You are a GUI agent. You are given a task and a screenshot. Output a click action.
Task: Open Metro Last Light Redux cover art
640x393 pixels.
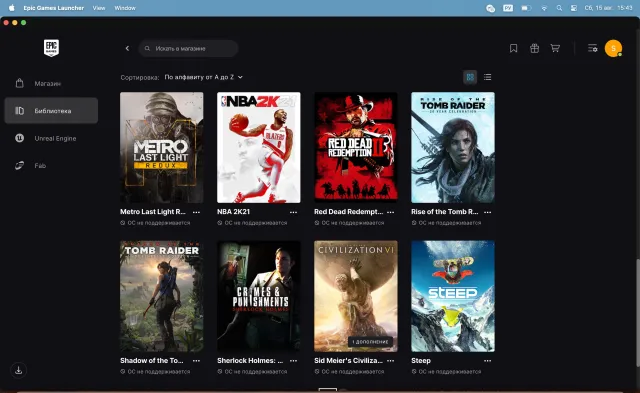pos(162,147)
